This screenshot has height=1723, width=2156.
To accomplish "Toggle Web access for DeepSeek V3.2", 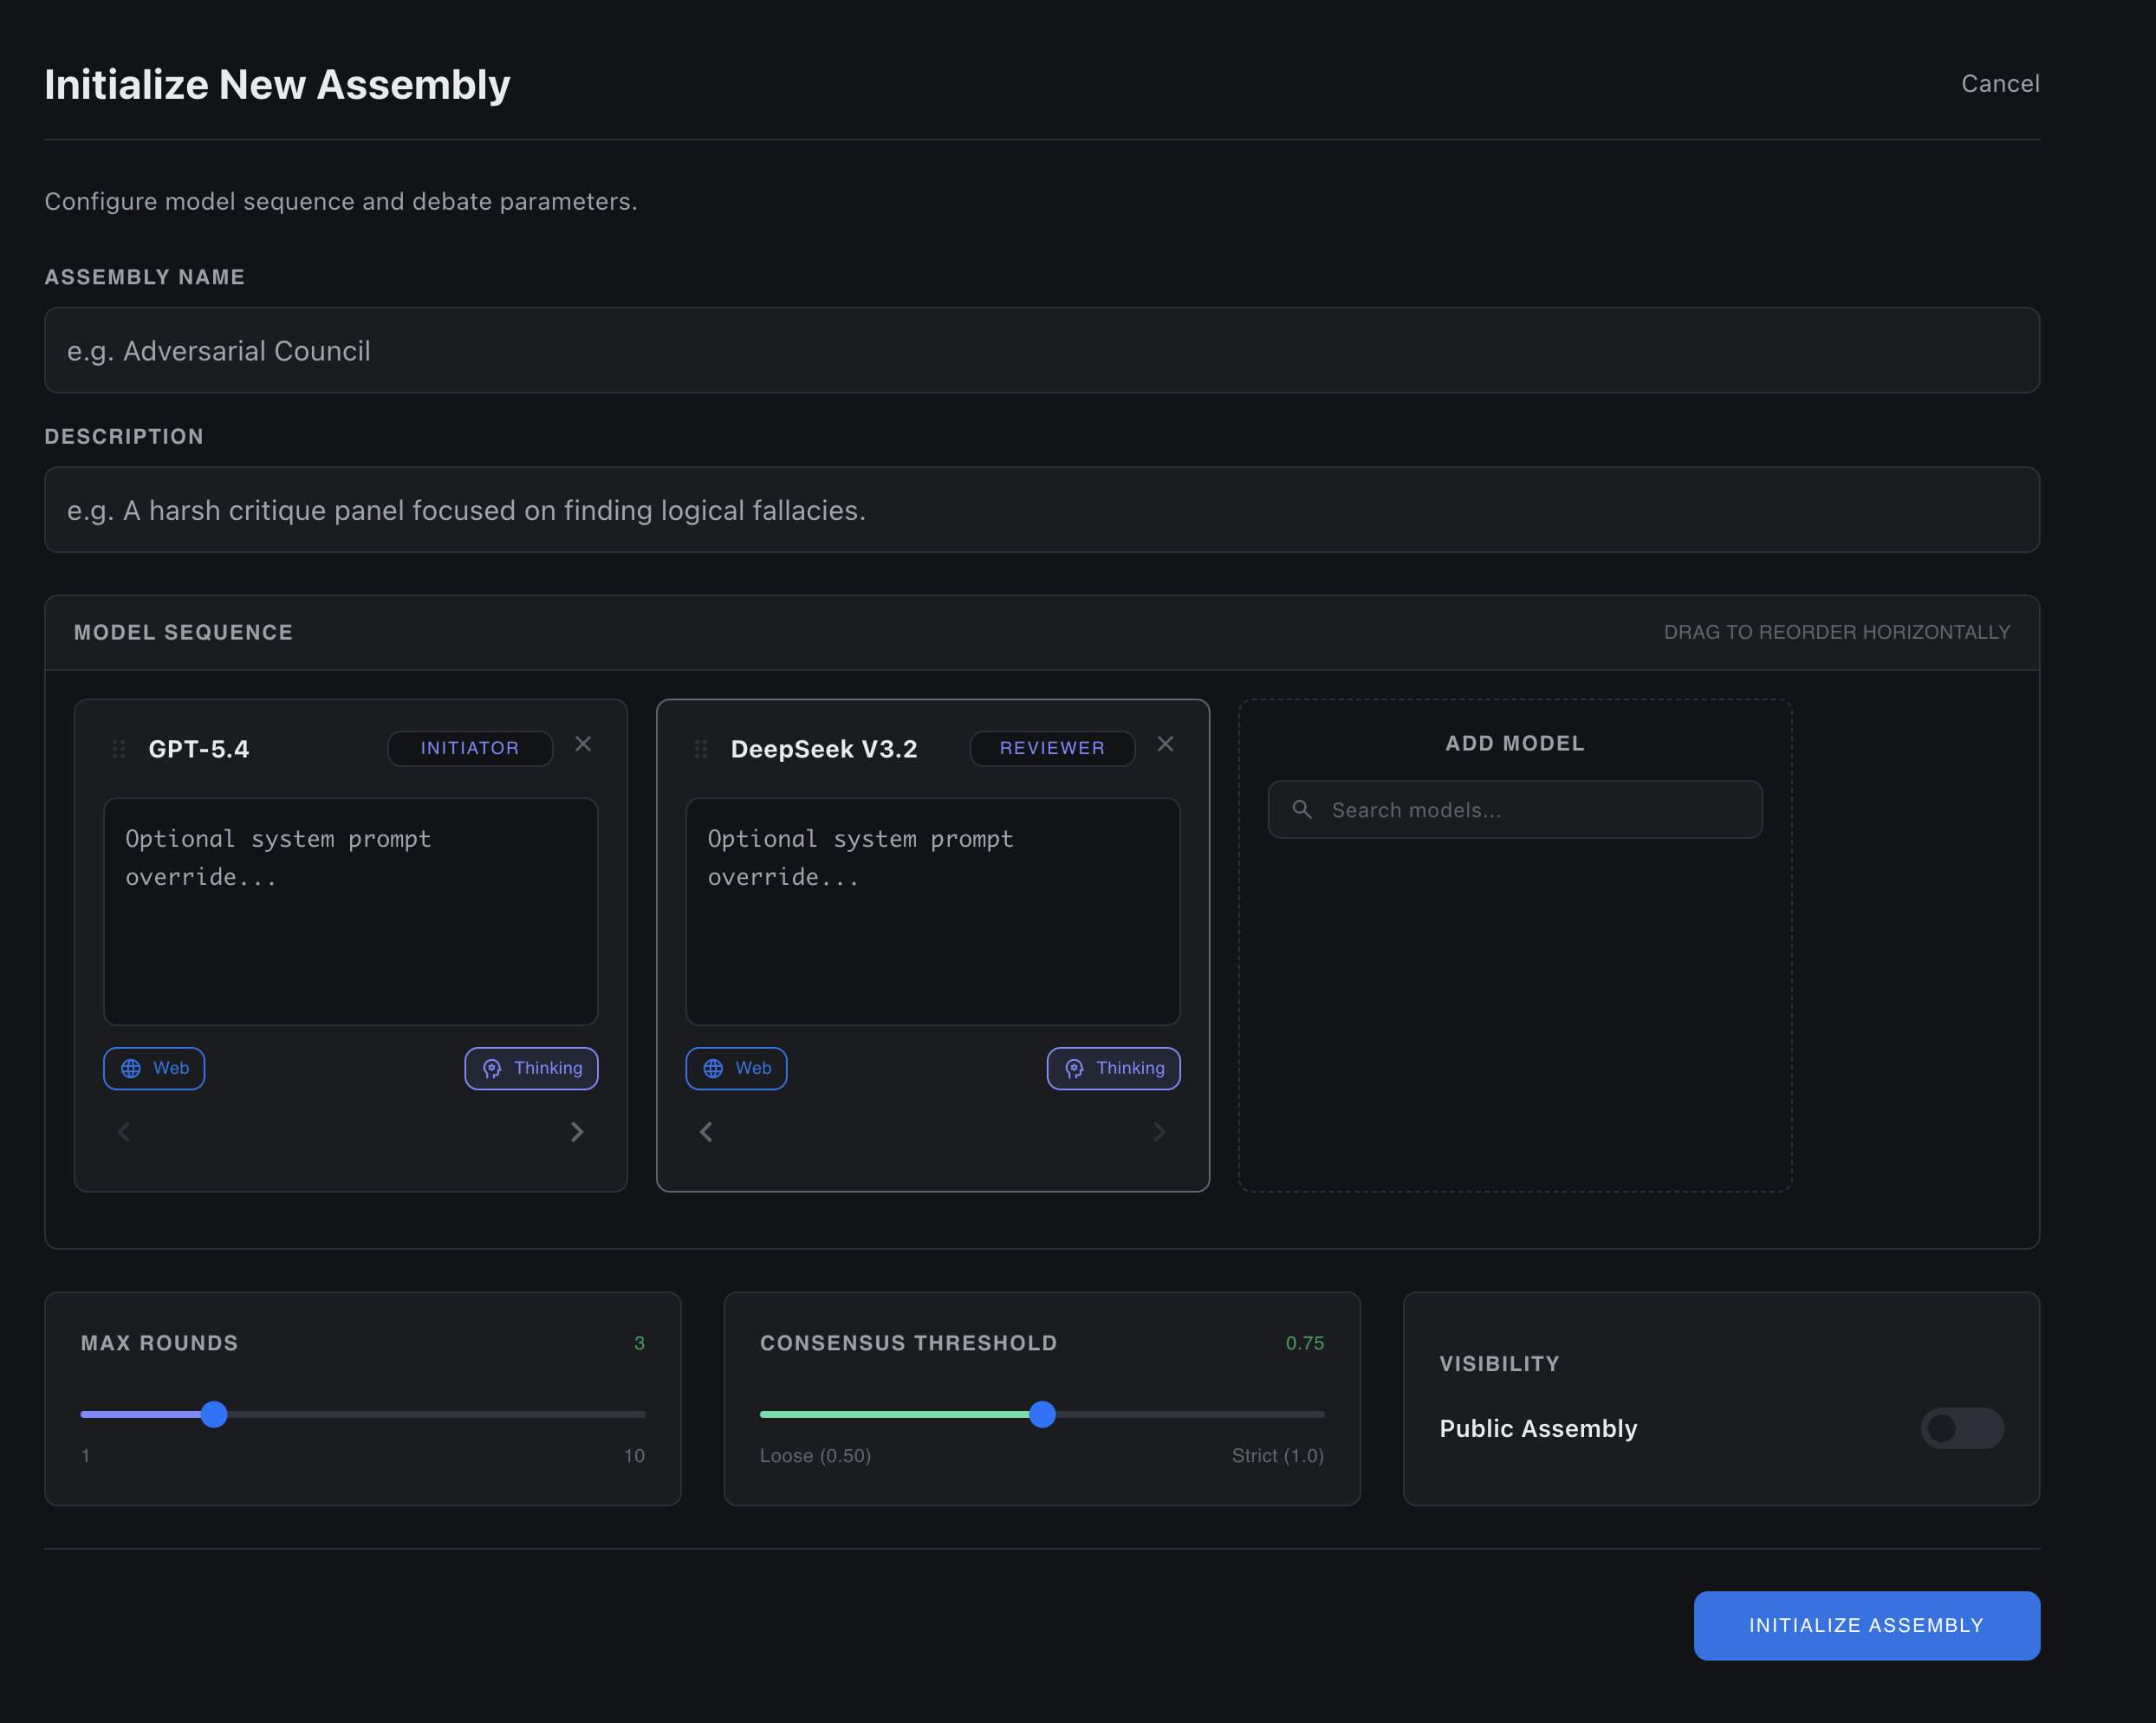I will (736, 1068).
